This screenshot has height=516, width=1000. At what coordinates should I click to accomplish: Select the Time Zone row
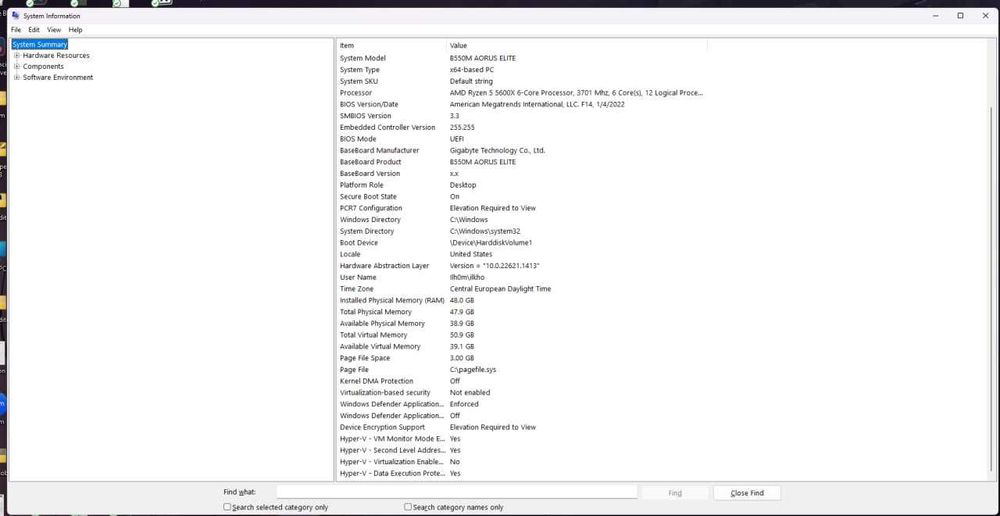coord(522,288)
